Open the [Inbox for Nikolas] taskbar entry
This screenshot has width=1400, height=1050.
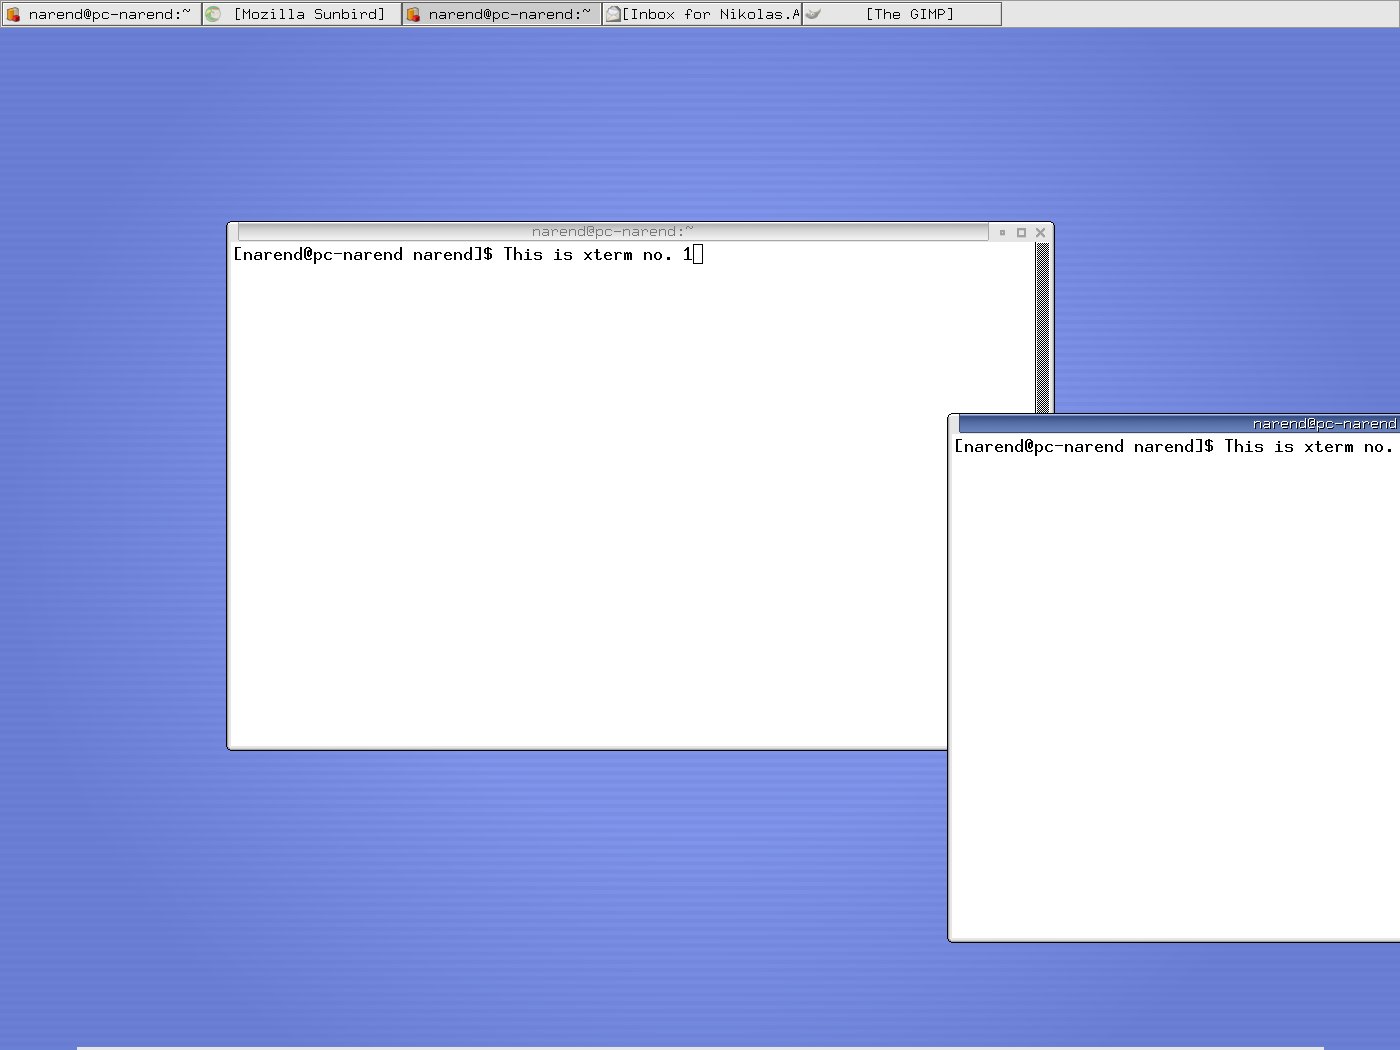tap(710, 14)
